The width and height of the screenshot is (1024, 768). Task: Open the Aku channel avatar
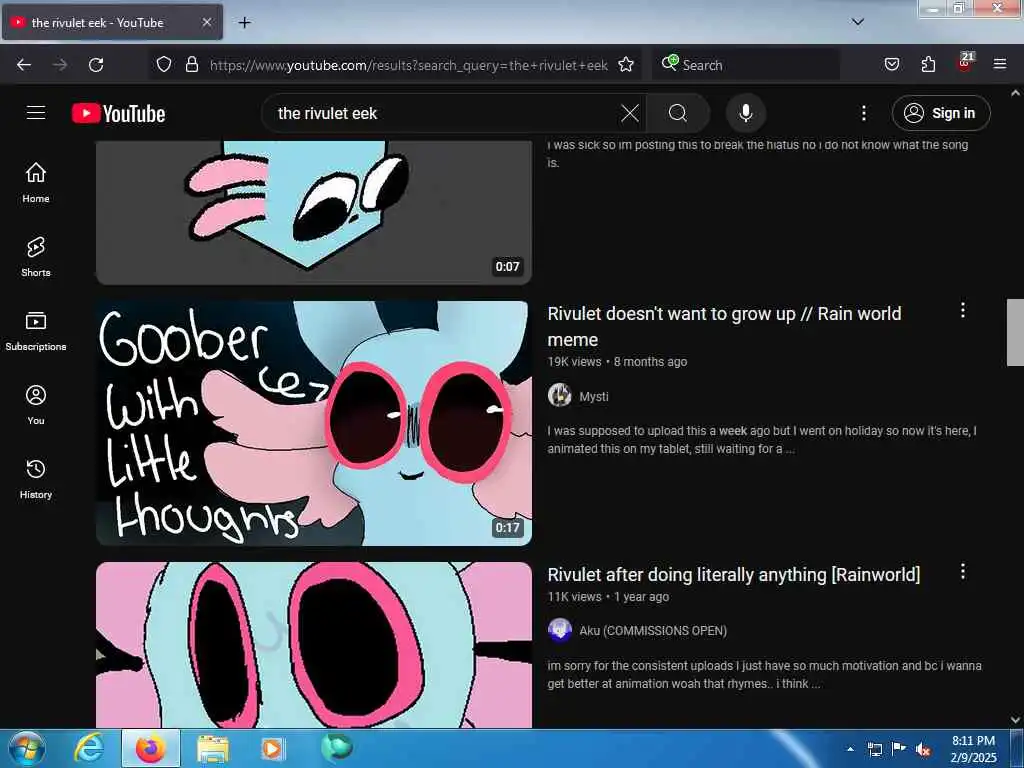560,630
